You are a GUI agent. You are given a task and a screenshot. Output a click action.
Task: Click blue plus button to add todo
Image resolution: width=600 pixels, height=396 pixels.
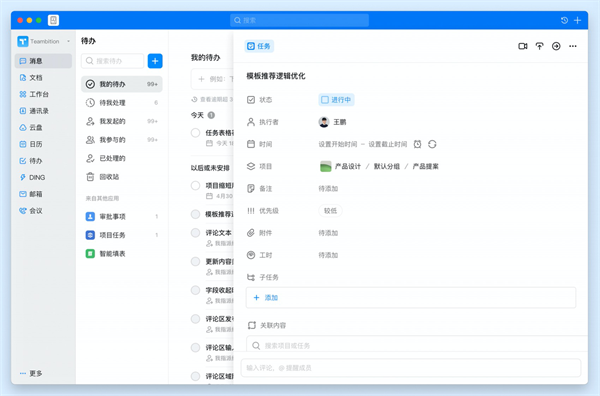click(155, 61)
